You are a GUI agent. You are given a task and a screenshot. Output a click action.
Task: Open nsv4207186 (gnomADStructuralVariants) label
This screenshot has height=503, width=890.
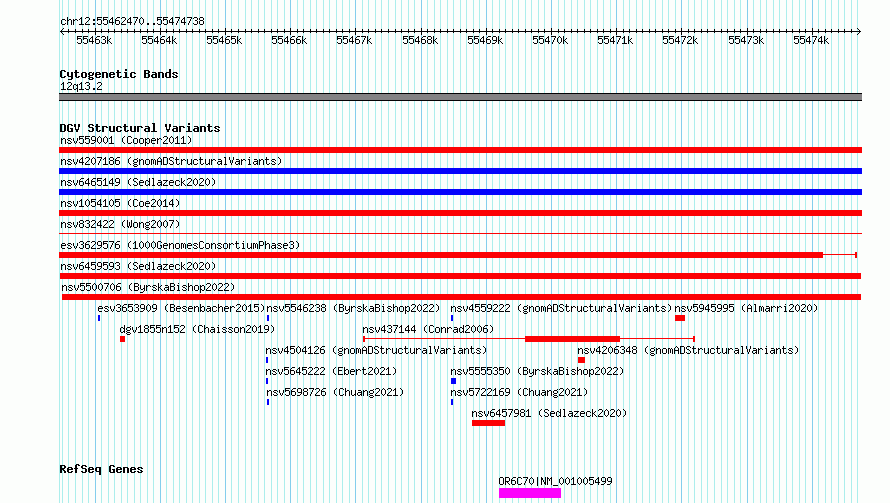tap(171, 161)
